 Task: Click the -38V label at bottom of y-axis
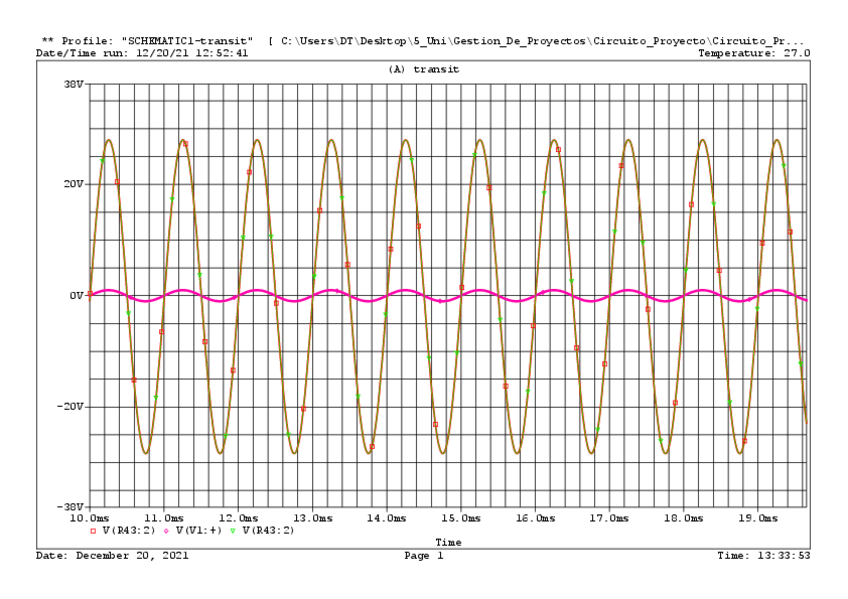(70, 507)
